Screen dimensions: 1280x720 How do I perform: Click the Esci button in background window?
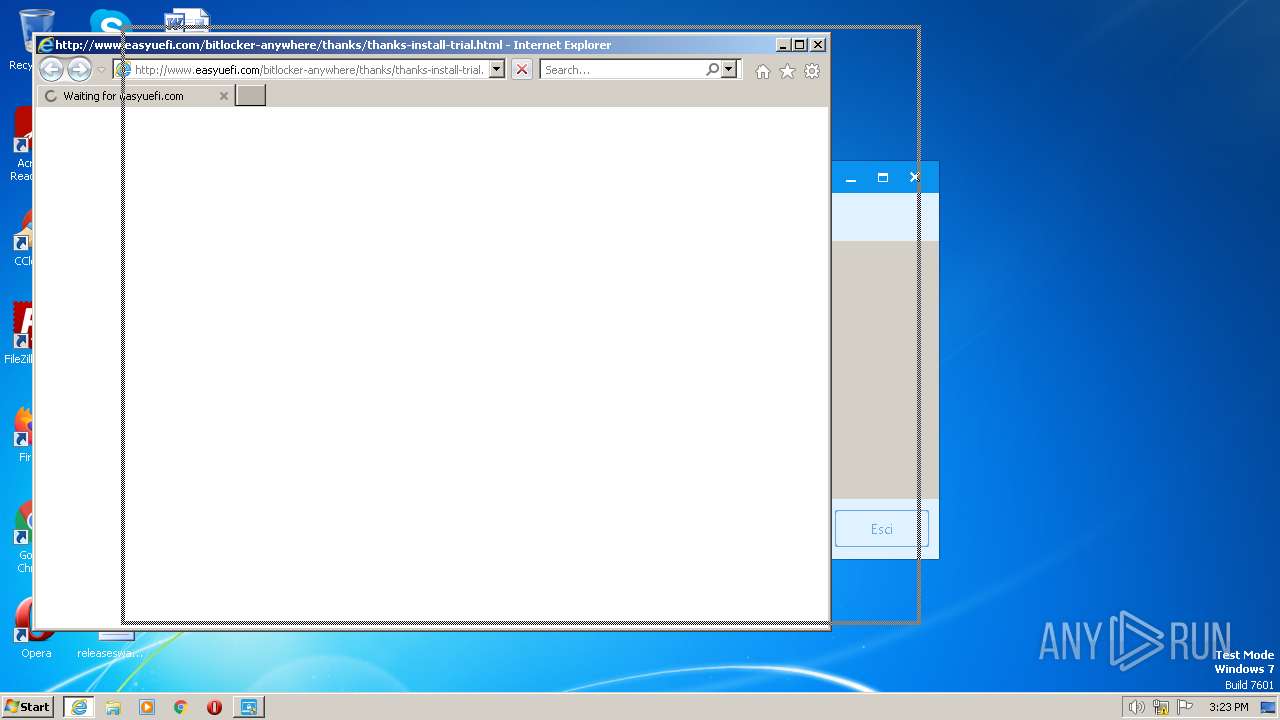coord(882,529)
